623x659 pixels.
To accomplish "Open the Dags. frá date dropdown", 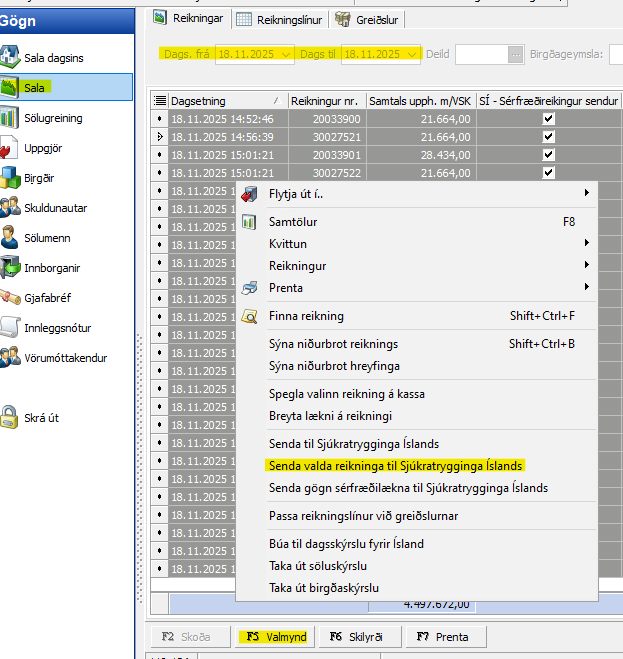I will [287, 54].
